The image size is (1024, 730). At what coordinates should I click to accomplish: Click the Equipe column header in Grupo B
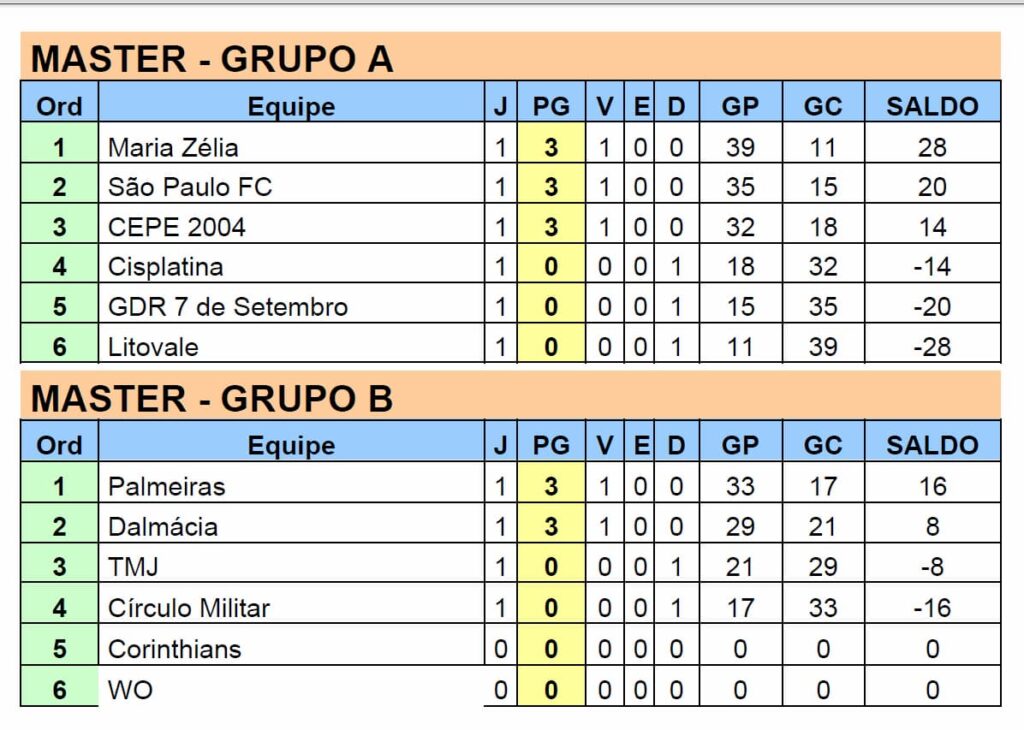click(291, 445)
